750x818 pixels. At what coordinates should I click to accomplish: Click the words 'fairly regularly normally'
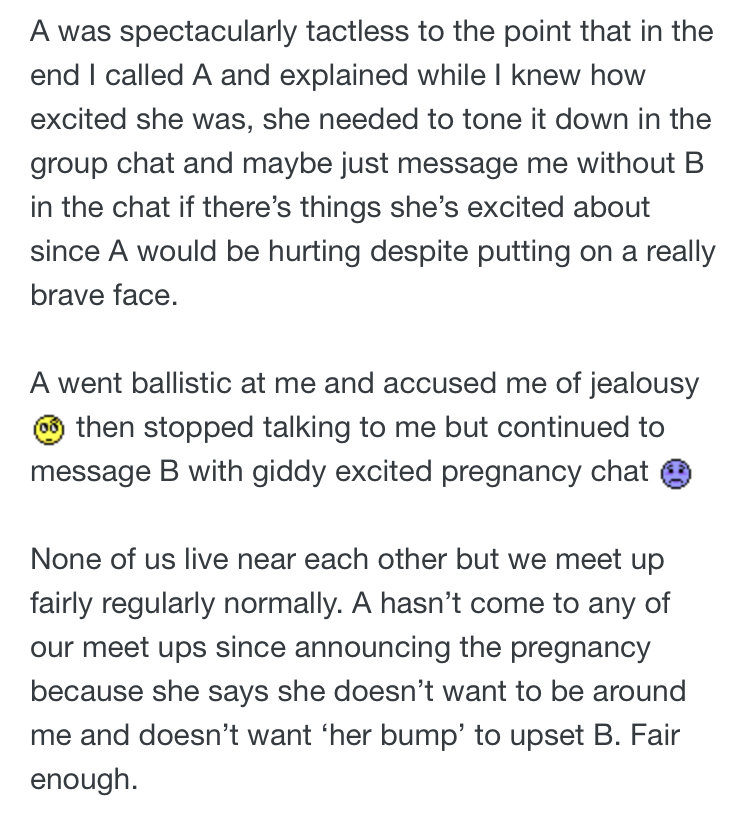click(x=185, y=605)
